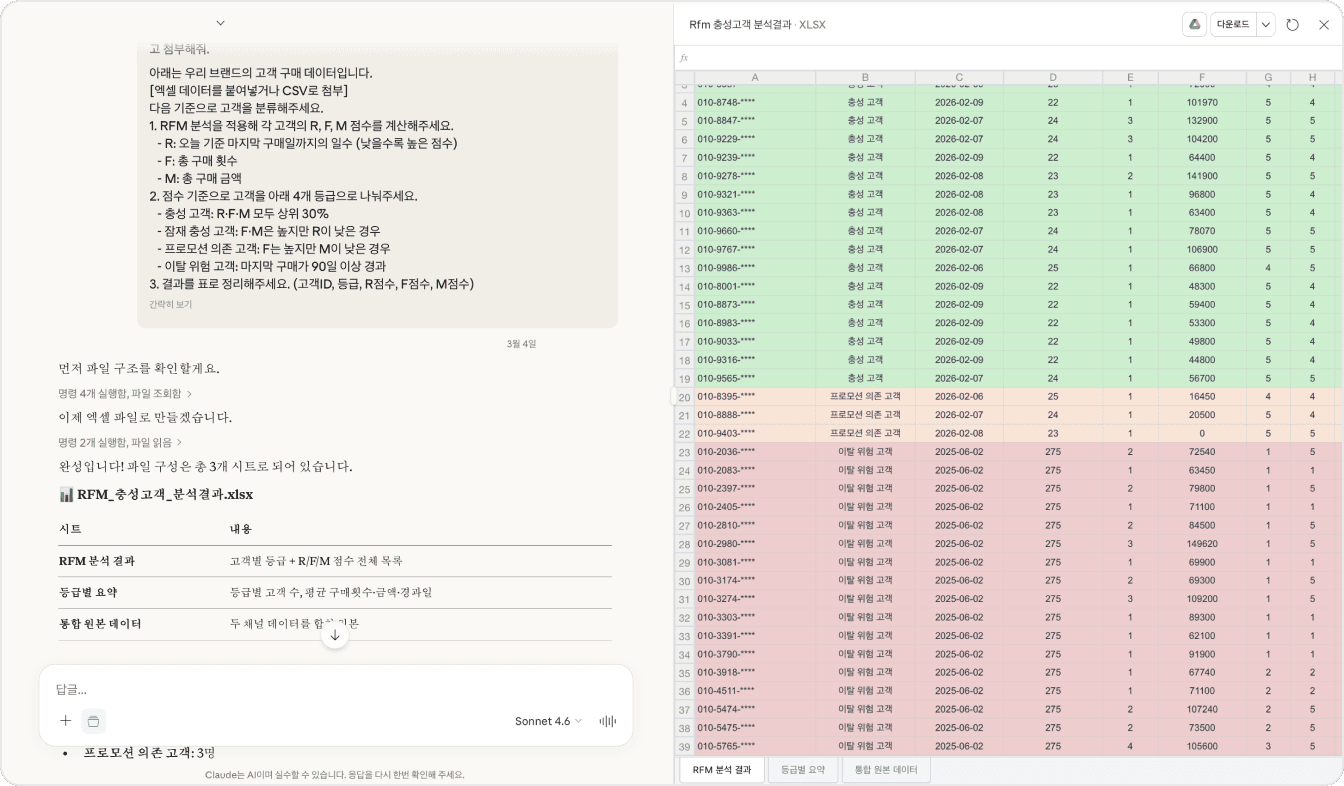Click the plus attach icon in reply box
The image size is (1344, 786).
[66, 721]
